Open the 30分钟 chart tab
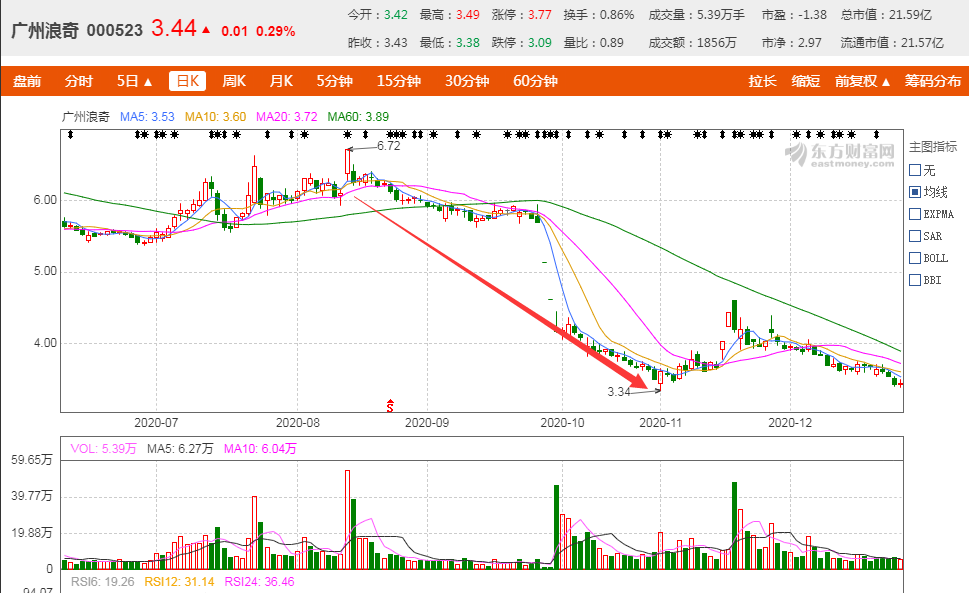This screenshot has height=593, width=972. pos(467,81)
